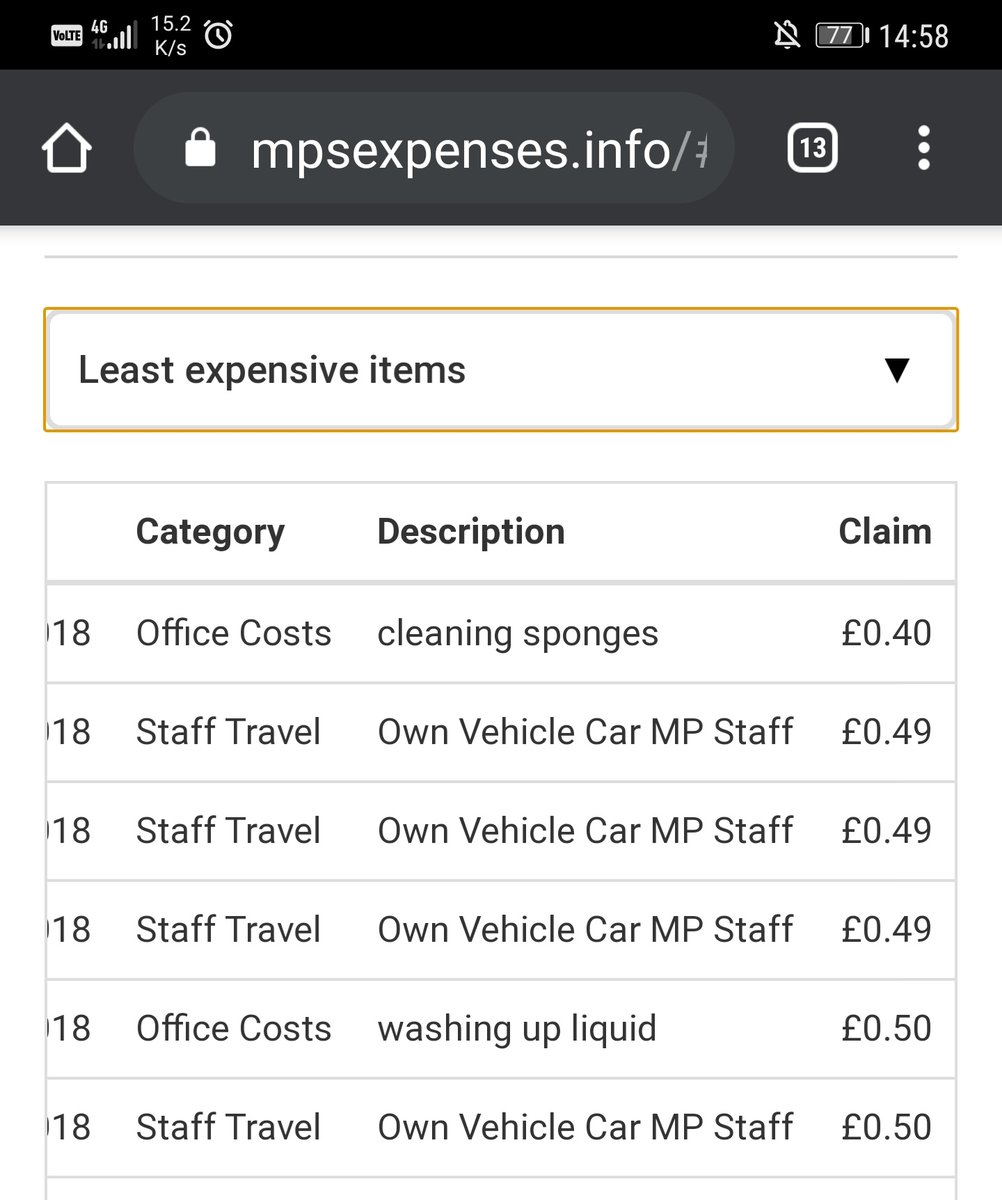Sort by the Category column header
This screenshot has height=1200, width=1002.
pyautogui.click(x=210, y=532)
